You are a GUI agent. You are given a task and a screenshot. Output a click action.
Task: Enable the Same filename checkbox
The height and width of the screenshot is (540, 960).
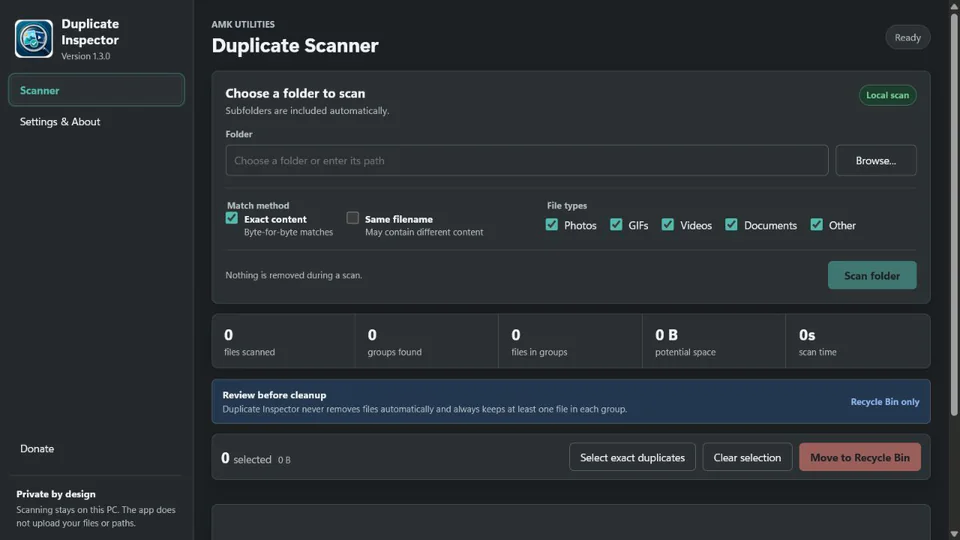point(353,218)
